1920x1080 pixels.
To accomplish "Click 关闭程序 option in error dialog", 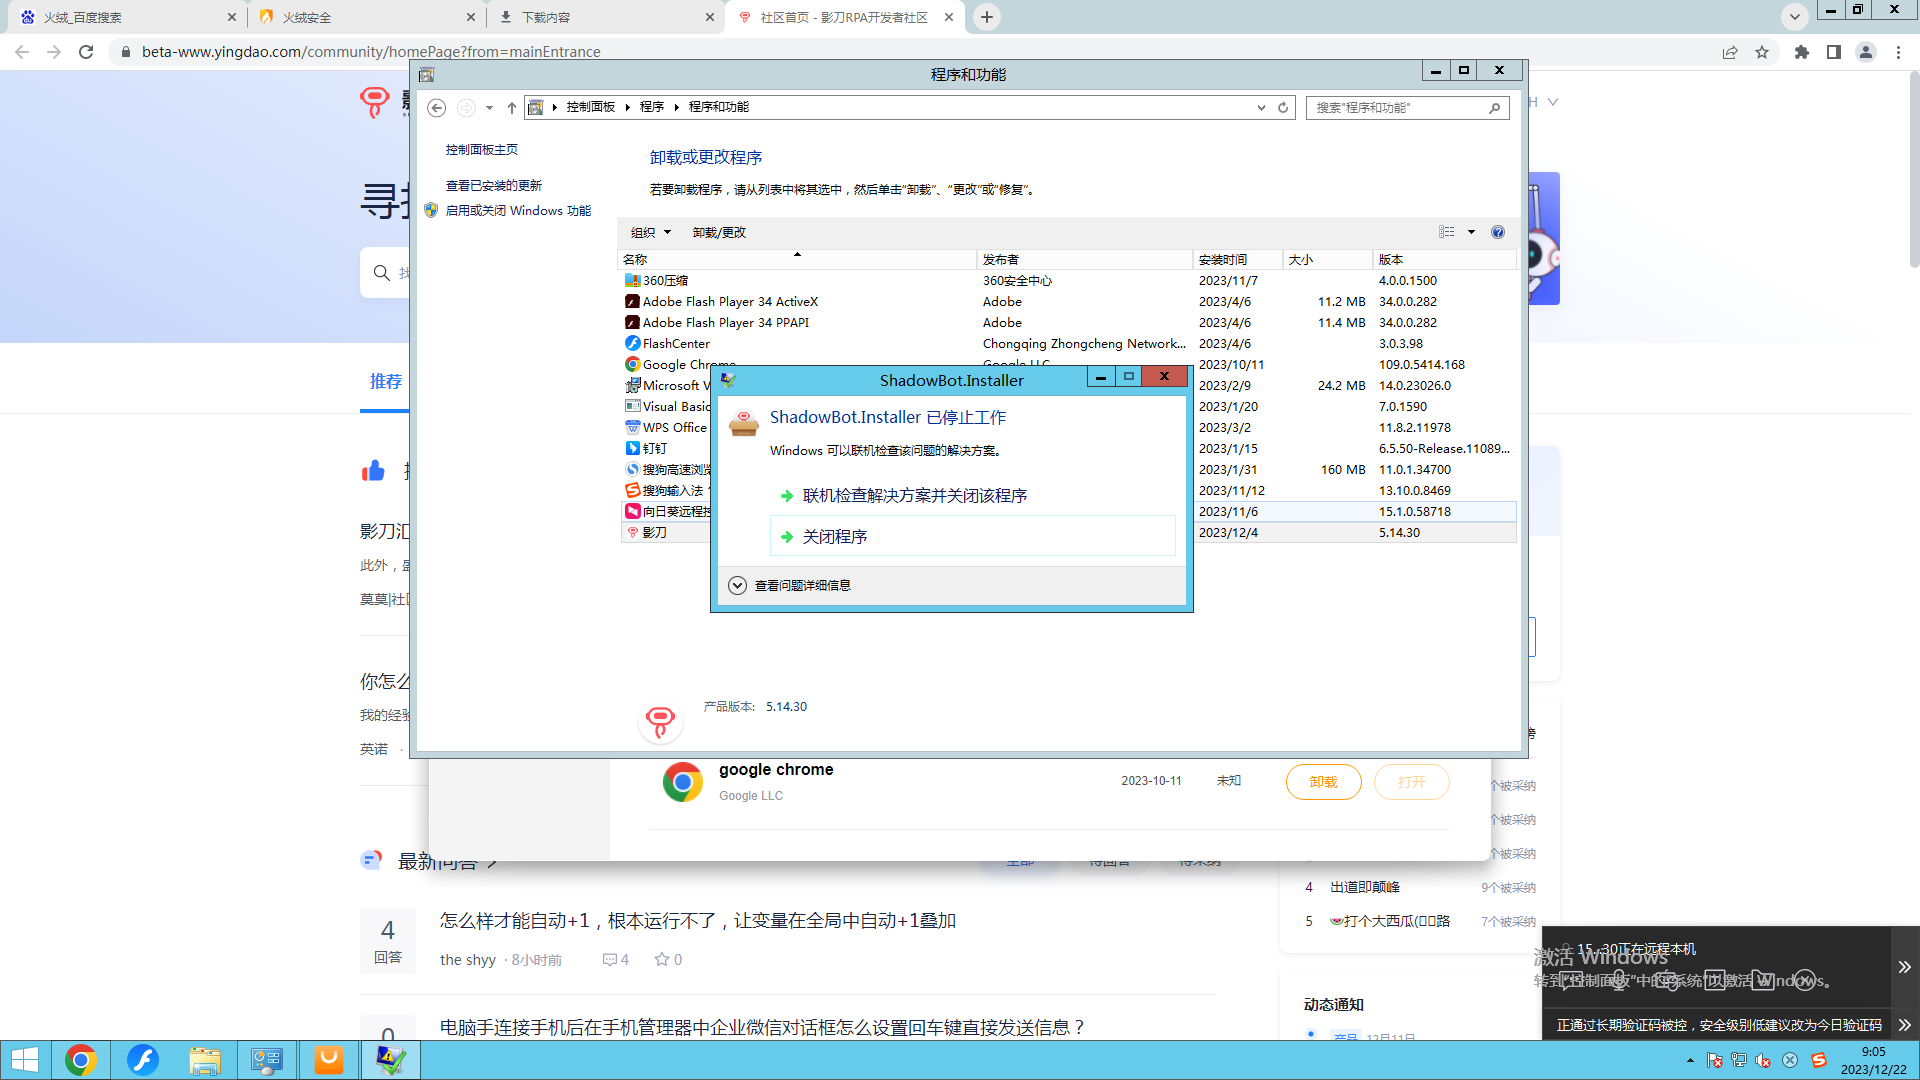I will point(835,537).
